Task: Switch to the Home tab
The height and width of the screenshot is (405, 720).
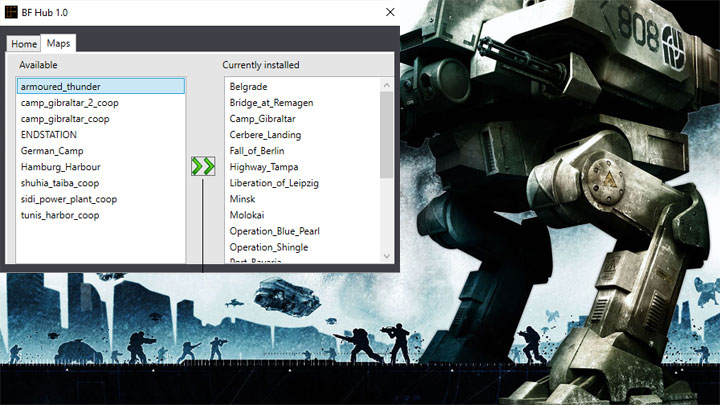Action: (x=24, y=44)
